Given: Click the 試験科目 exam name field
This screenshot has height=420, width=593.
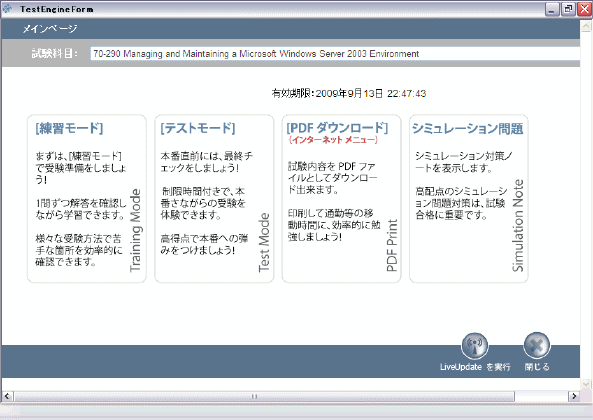Looking at the screenshot, I should [335, 54].
